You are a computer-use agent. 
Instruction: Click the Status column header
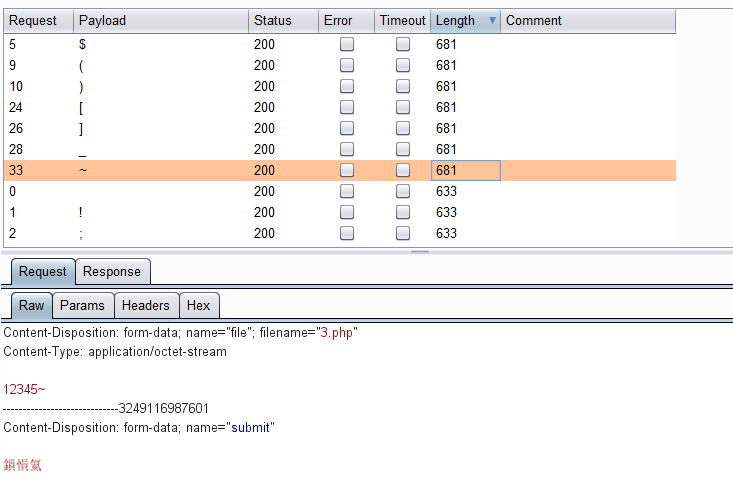pyautogui.click(x=283, y=21)
